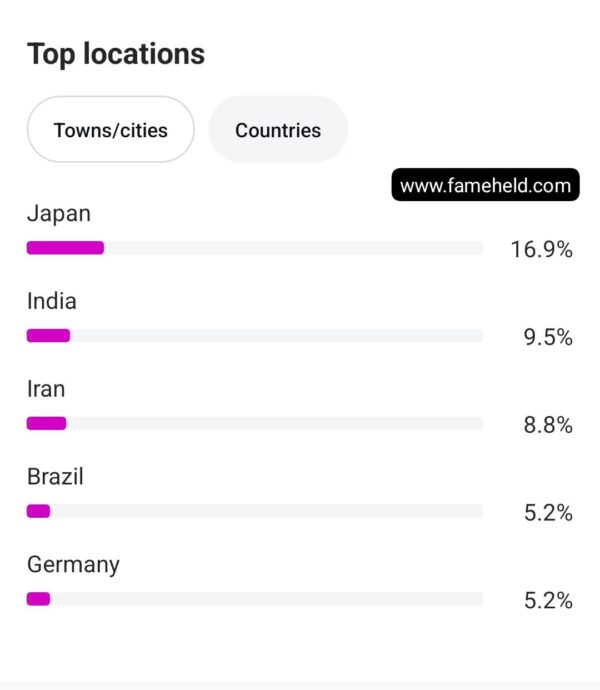Select the Iran country label
Viewport: 600px width, 690px height.
coord(46,389)
